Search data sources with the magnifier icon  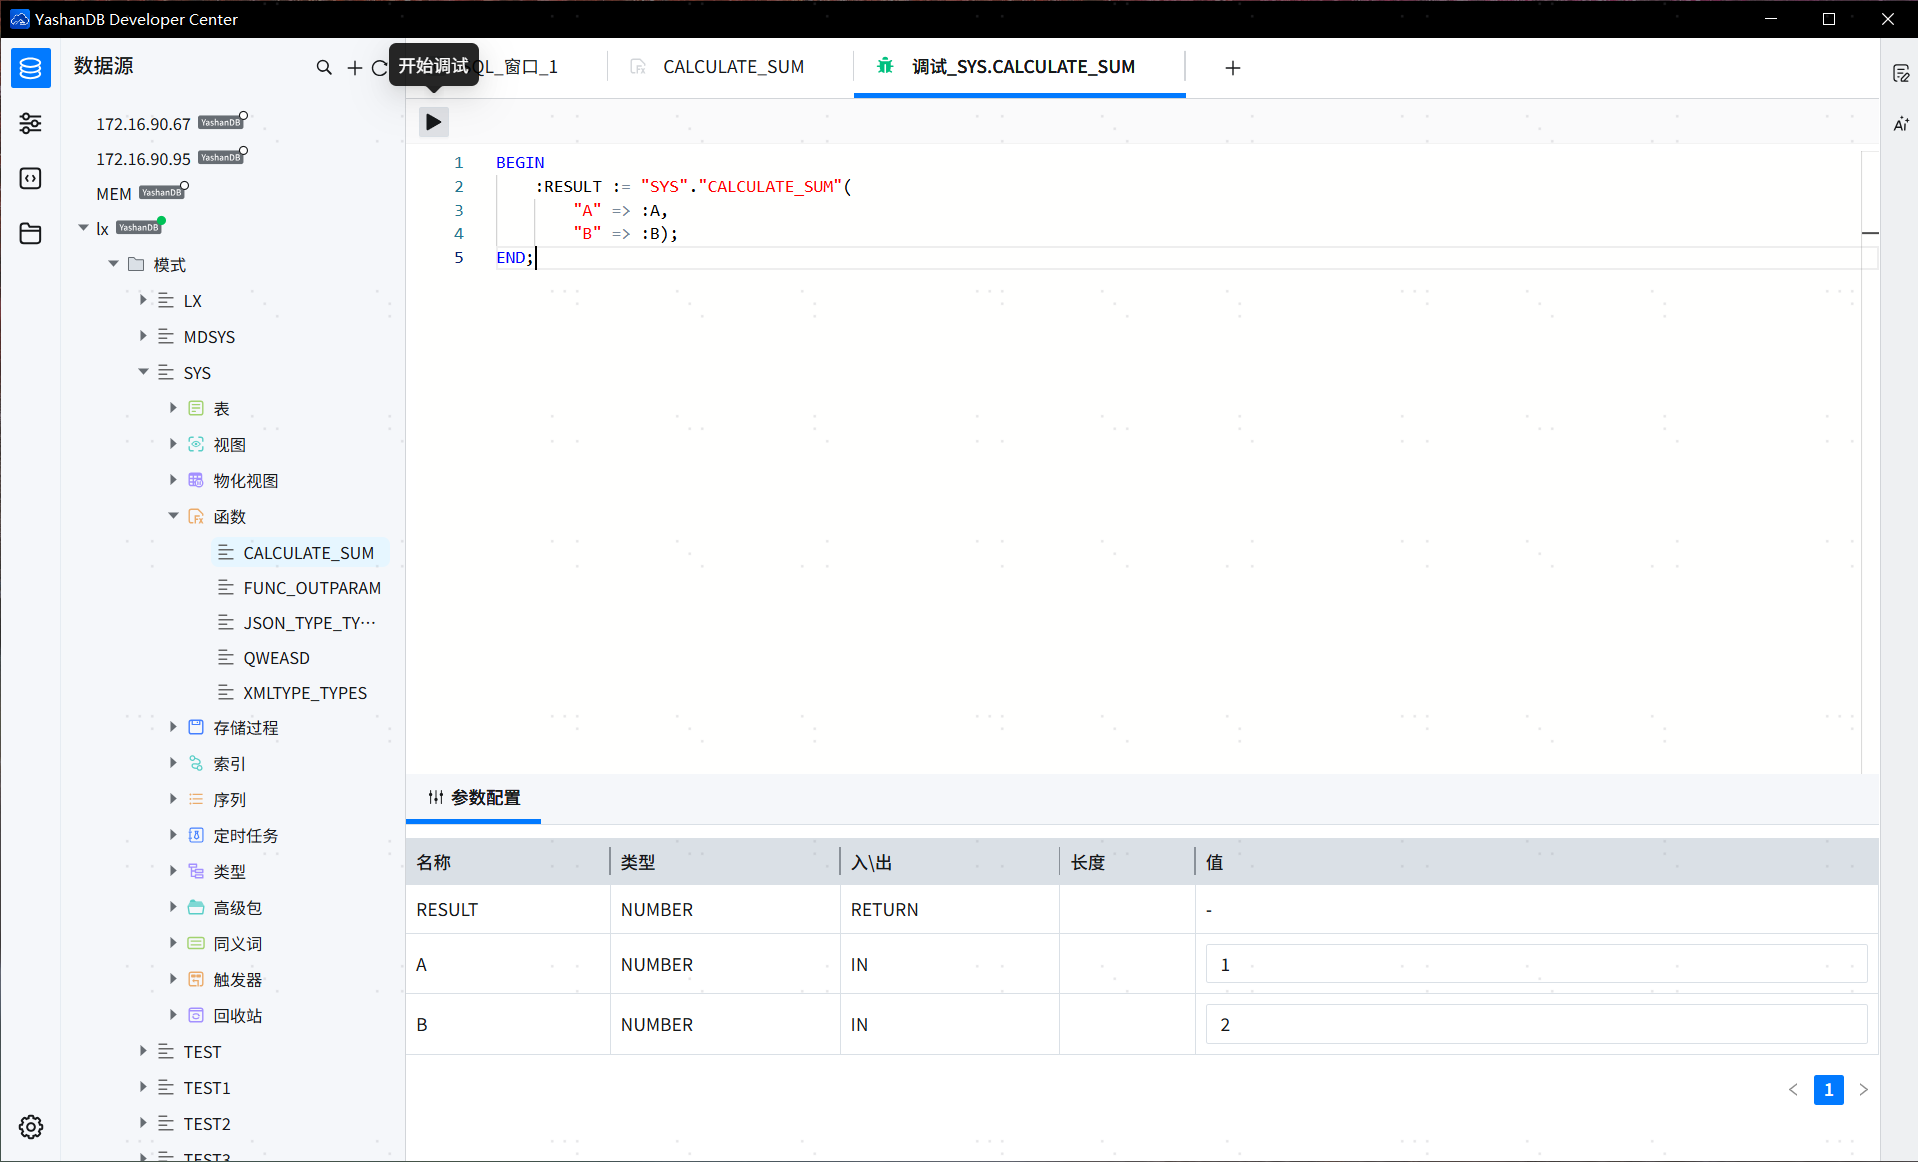tap(324, 67)
